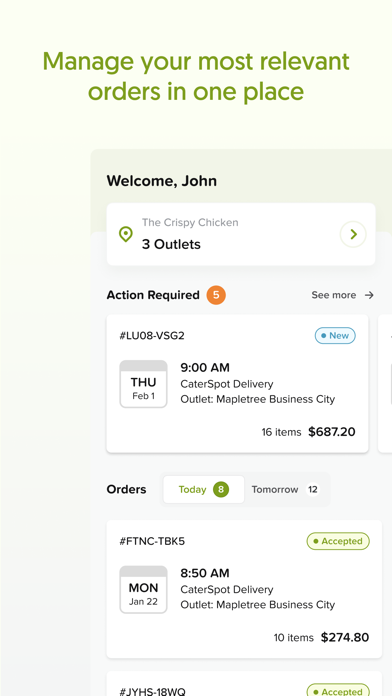Click the MON Jan 22 calendar icon

point(143,589)
